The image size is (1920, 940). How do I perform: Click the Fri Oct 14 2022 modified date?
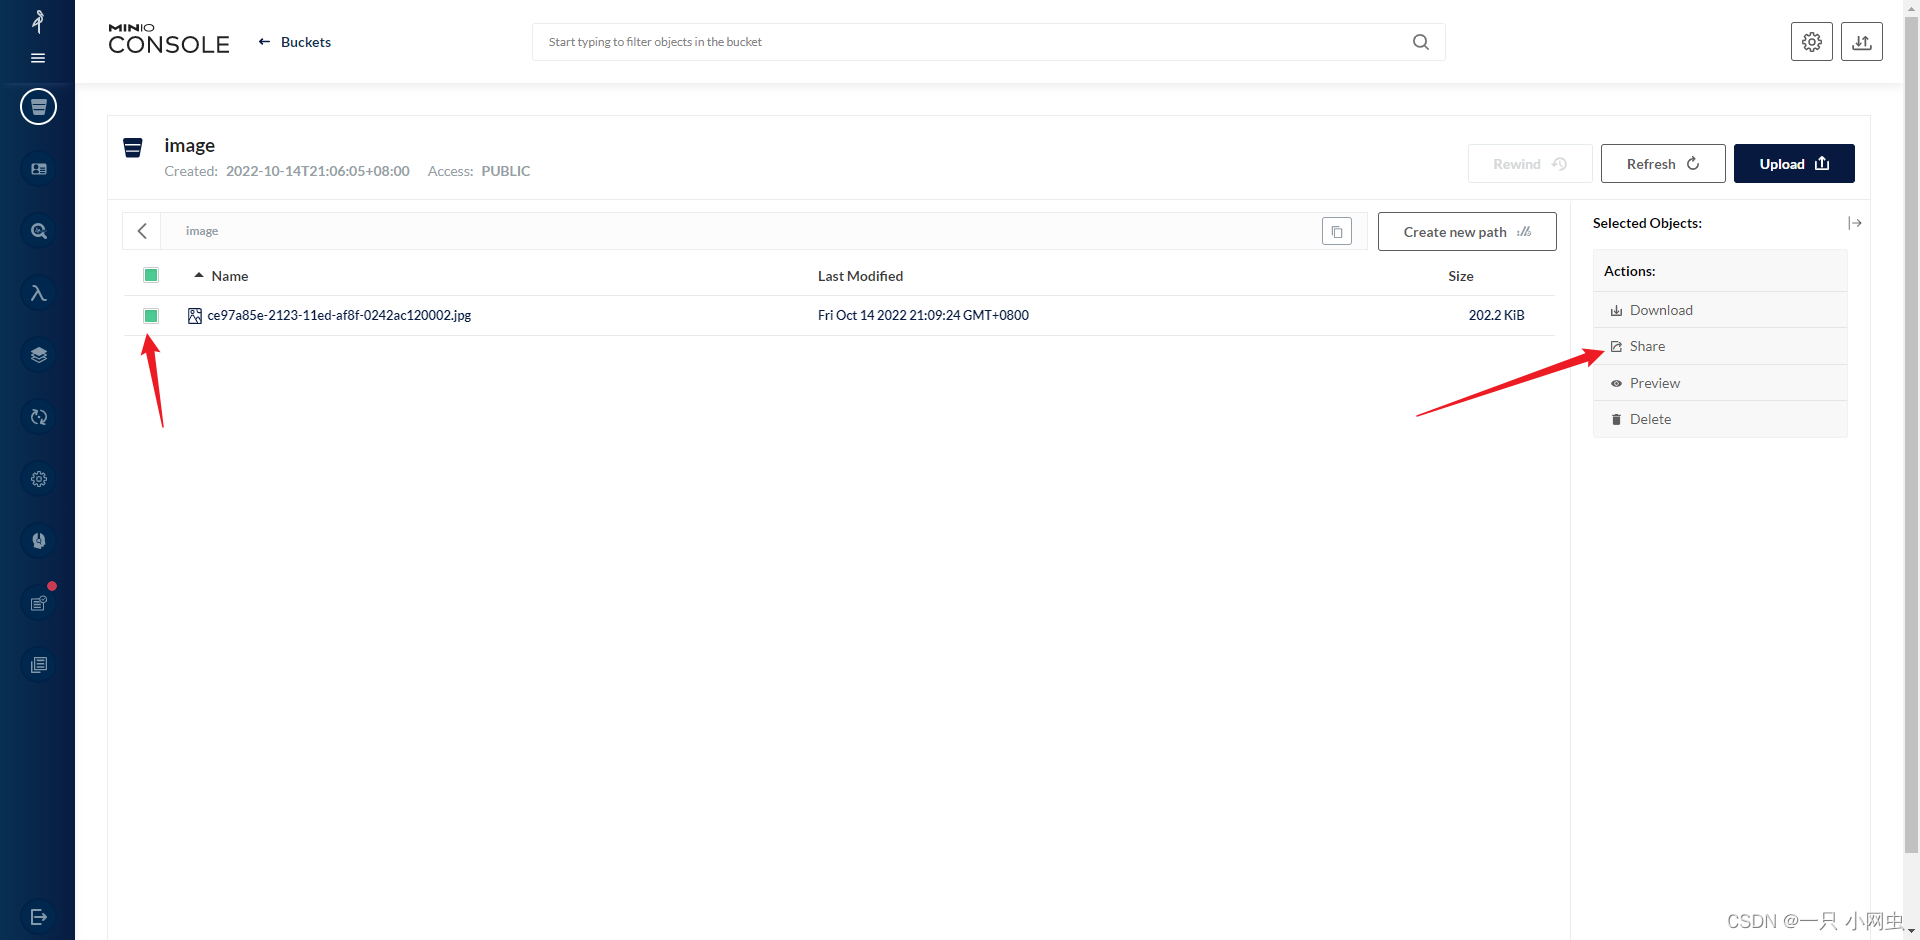(x=923, y=315)
